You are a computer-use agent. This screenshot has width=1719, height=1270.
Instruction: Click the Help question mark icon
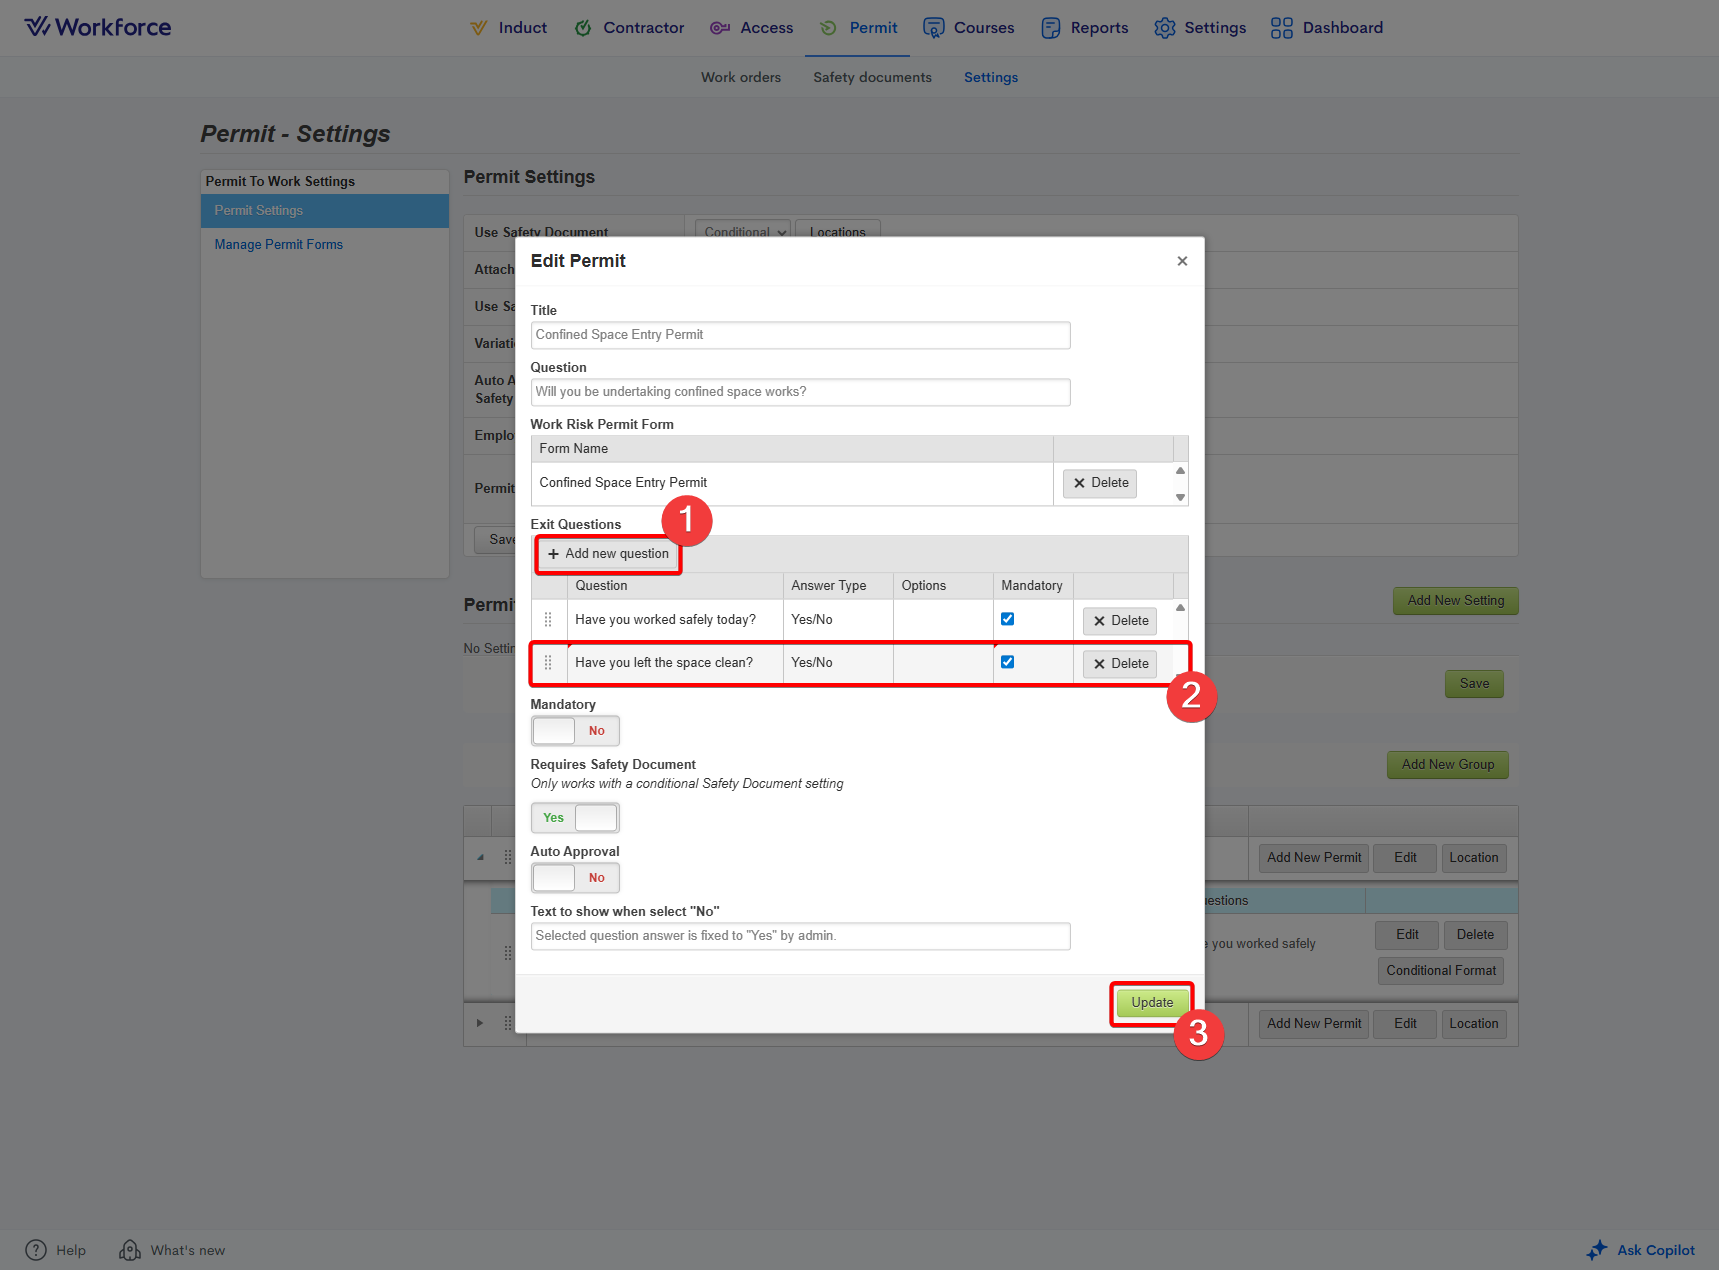point(36,1250)
